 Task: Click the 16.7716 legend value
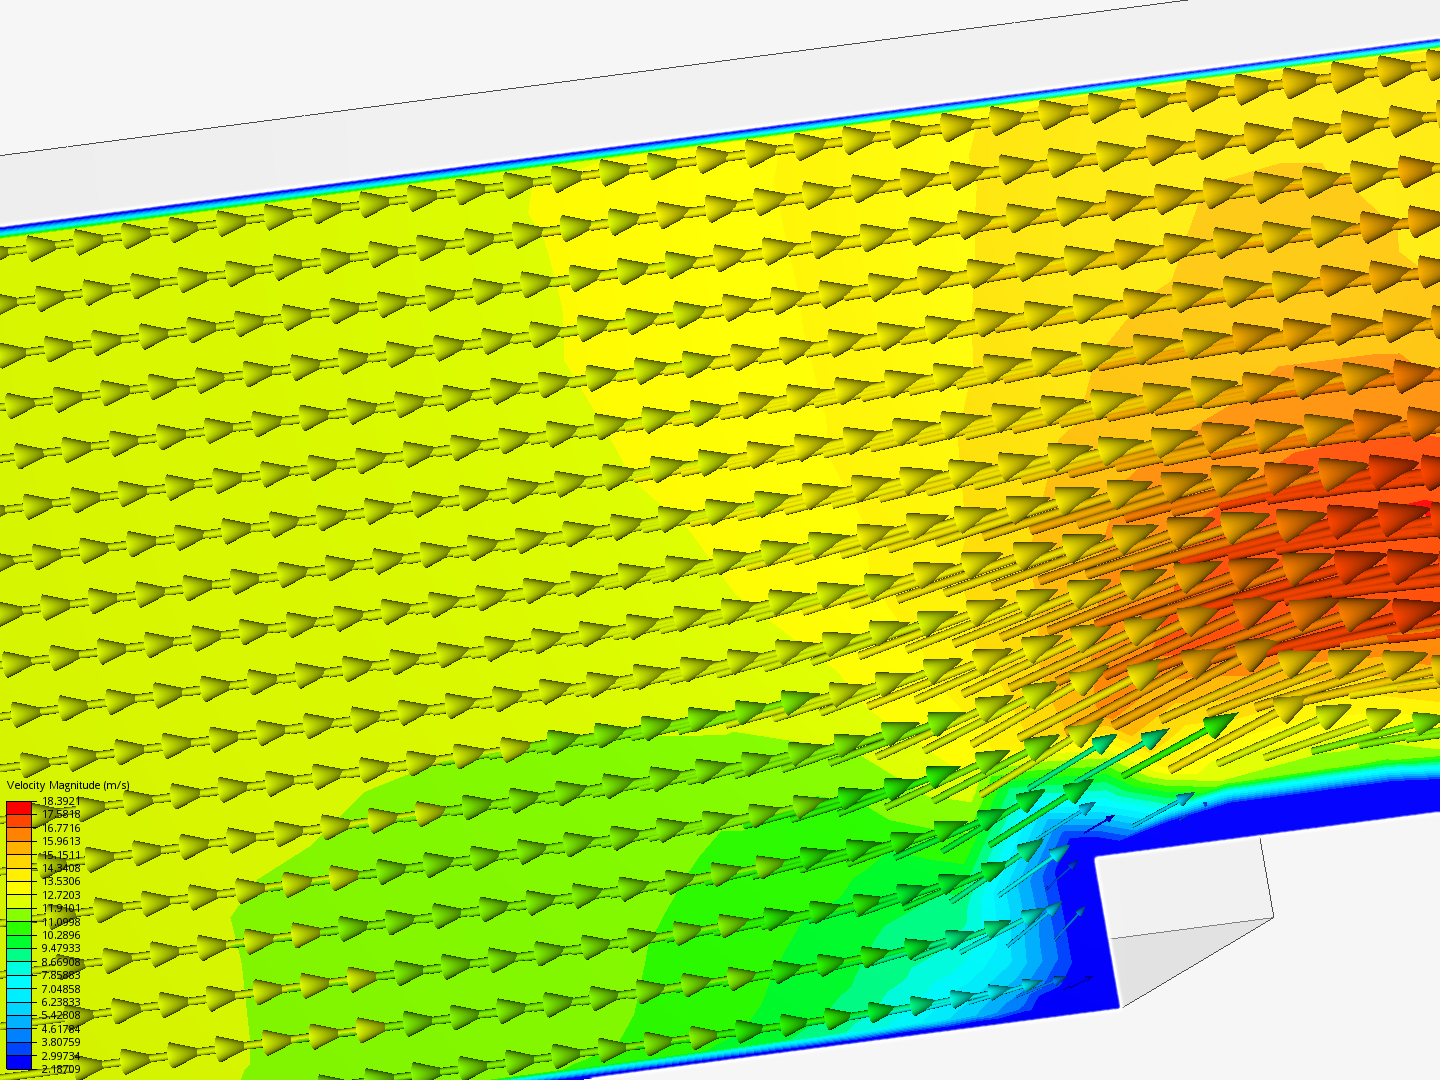(61, 828)
